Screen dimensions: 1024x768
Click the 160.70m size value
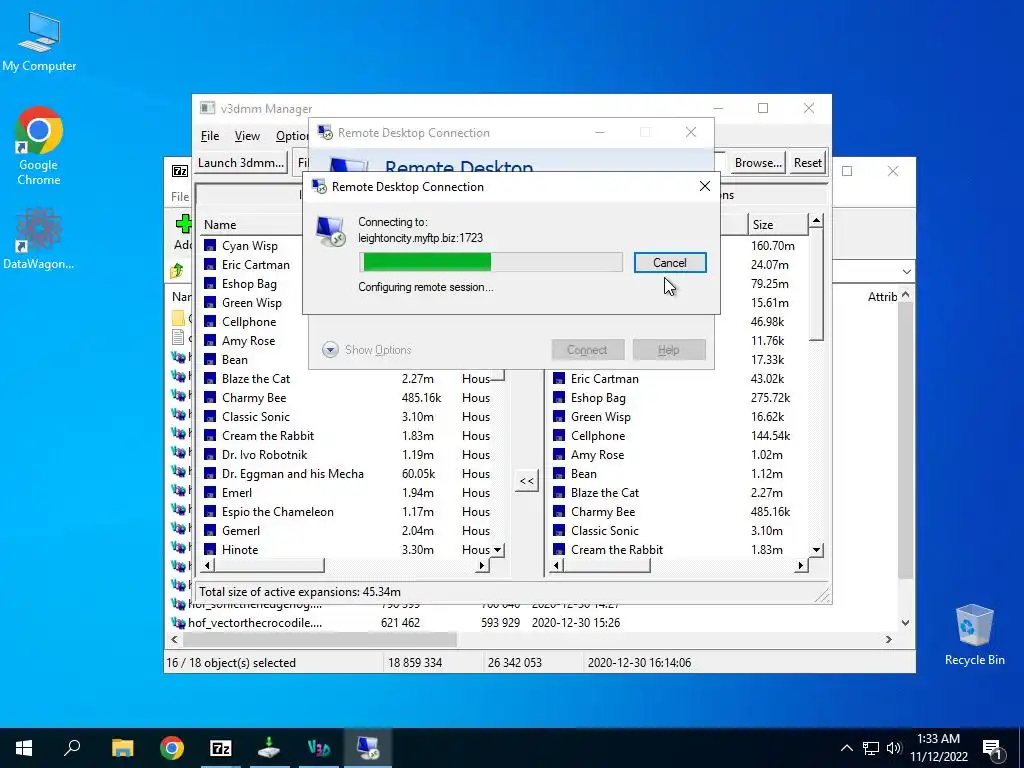773,246
